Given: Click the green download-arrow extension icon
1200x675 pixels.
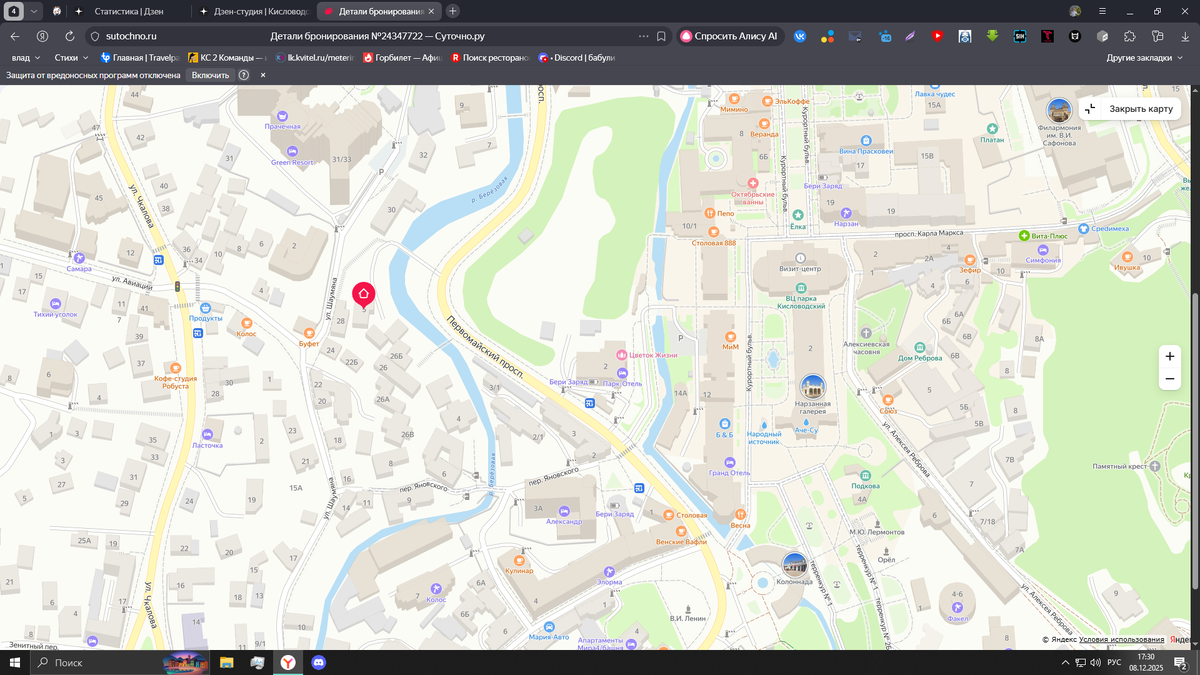Looking at the screenshot, I should [x=992, y=36].
